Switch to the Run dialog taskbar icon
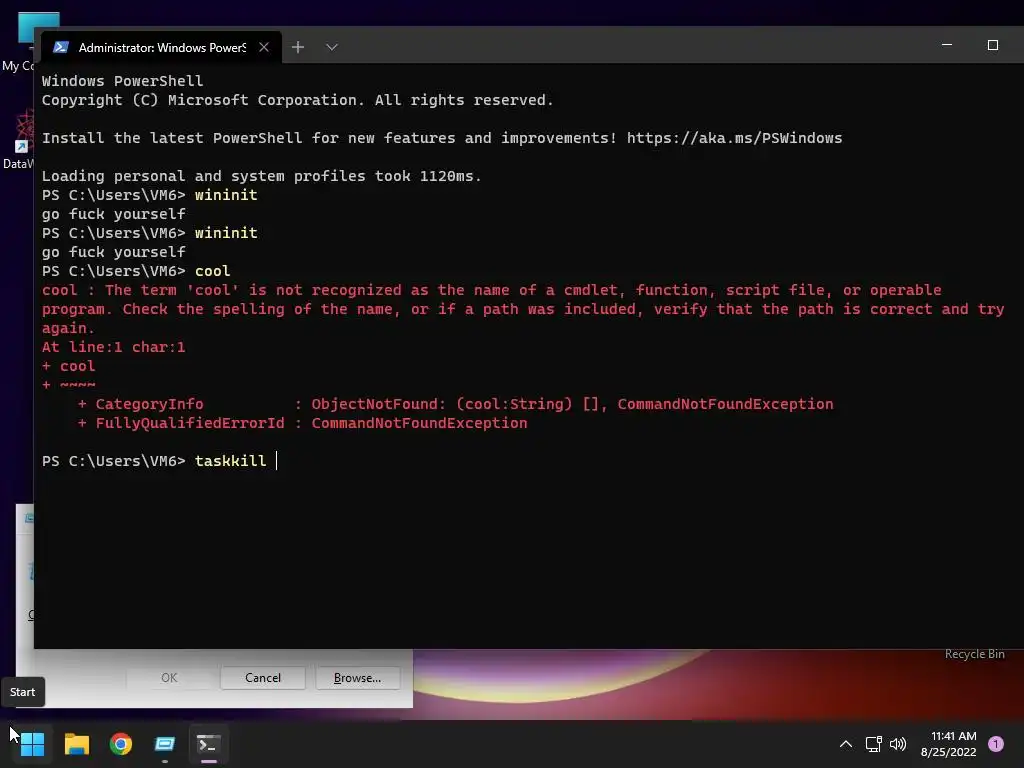The height and width of the screenshot is (768, 1024). (x=165, y=744)
